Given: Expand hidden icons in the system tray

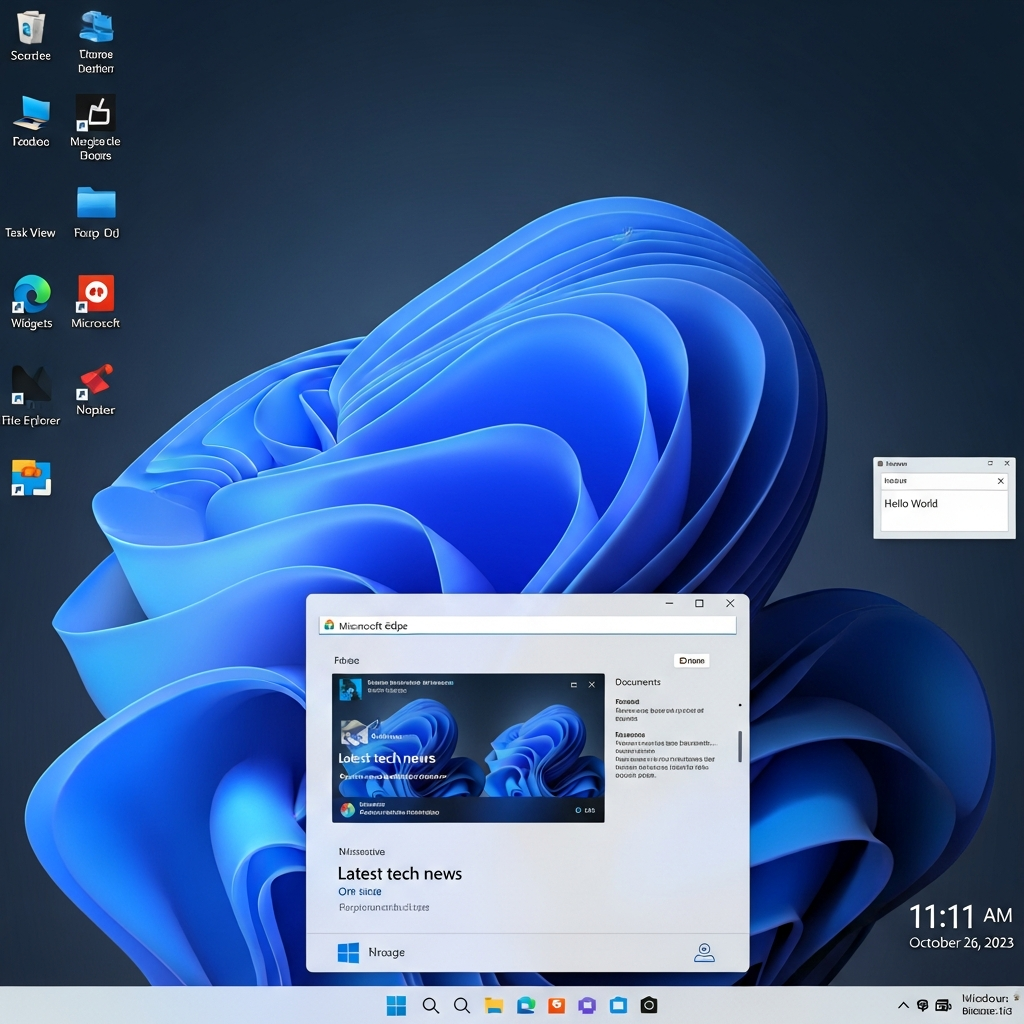Looking at the screenshot, I should pos(903,1005).
